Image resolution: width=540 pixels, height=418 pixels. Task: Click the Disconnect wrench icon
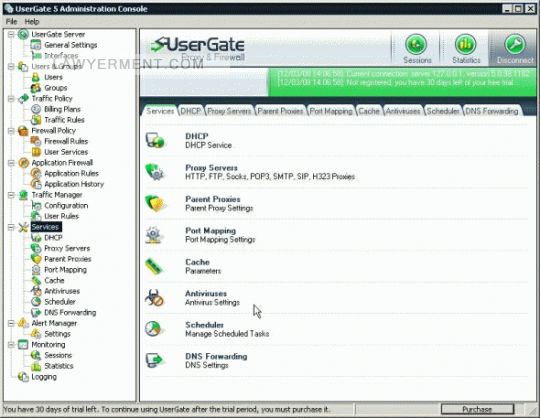(515, 44)
